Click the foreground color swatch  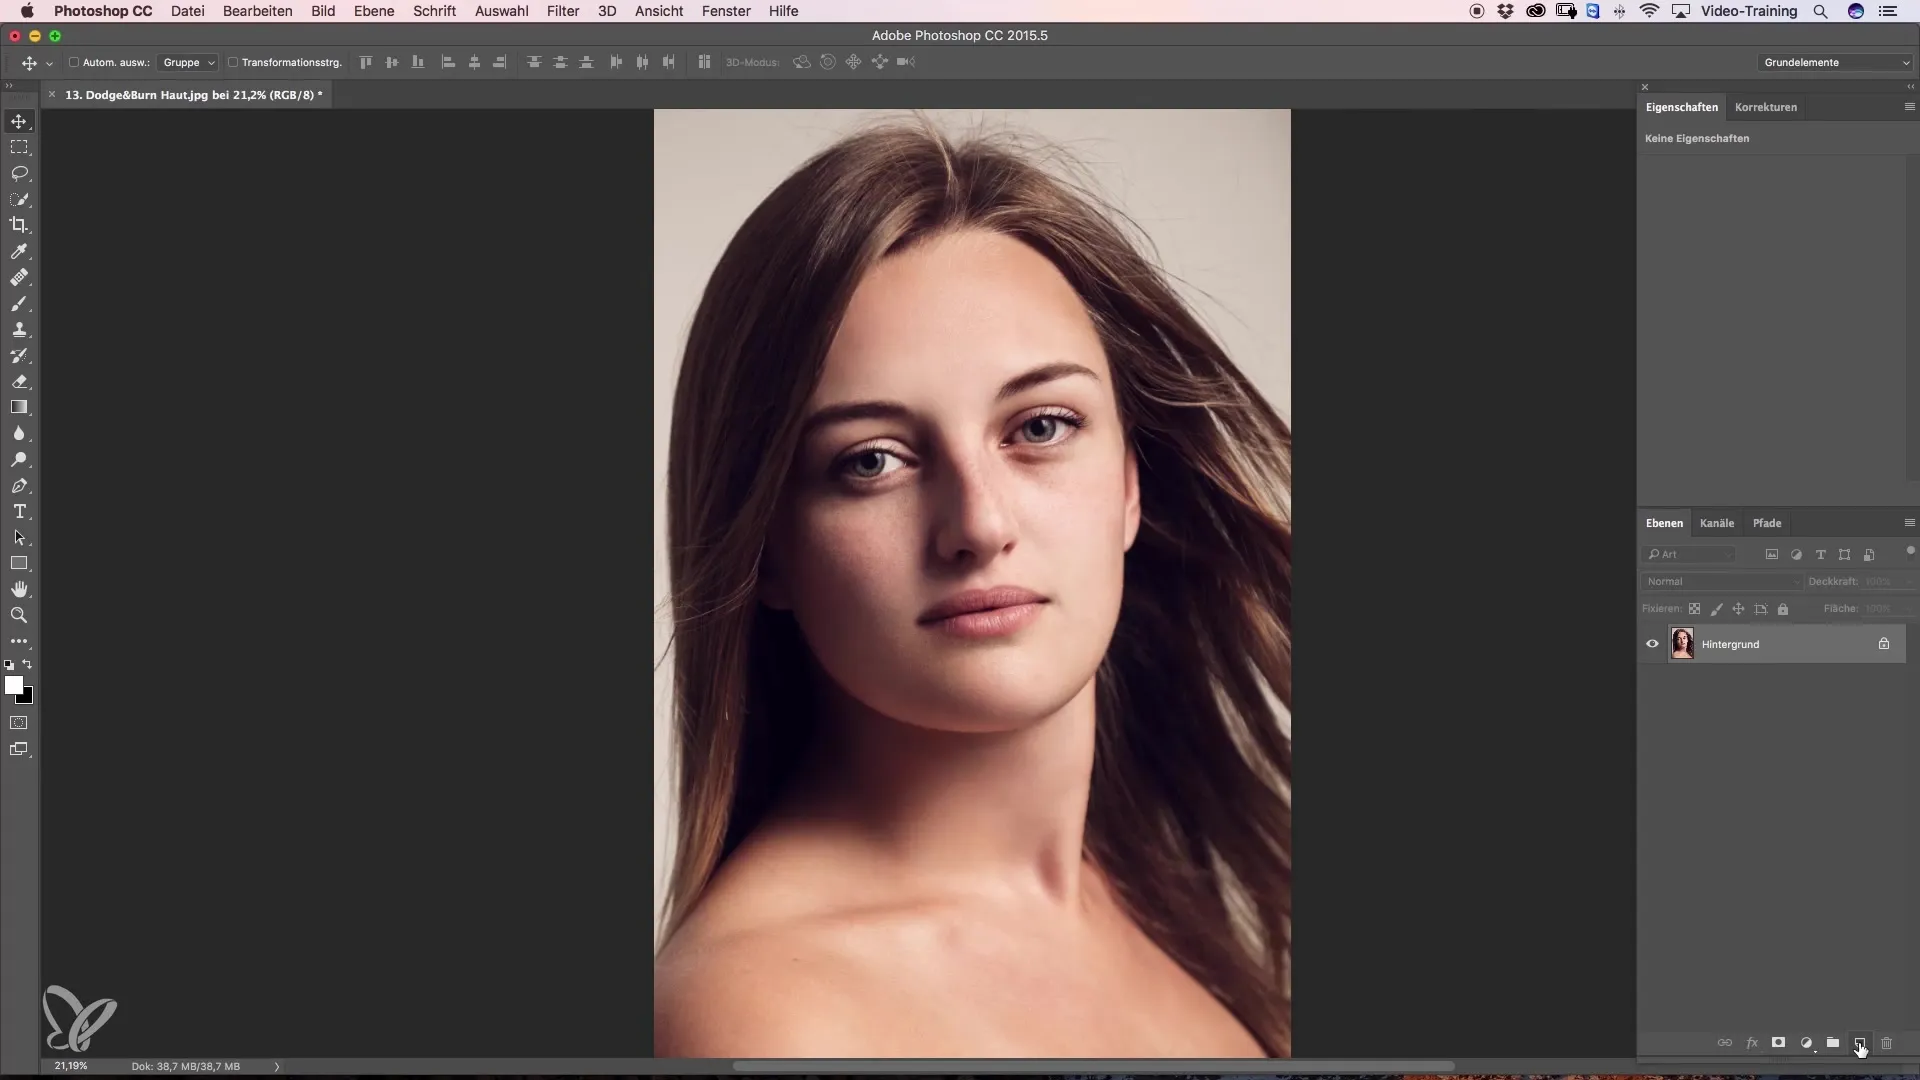click(13, 685)
